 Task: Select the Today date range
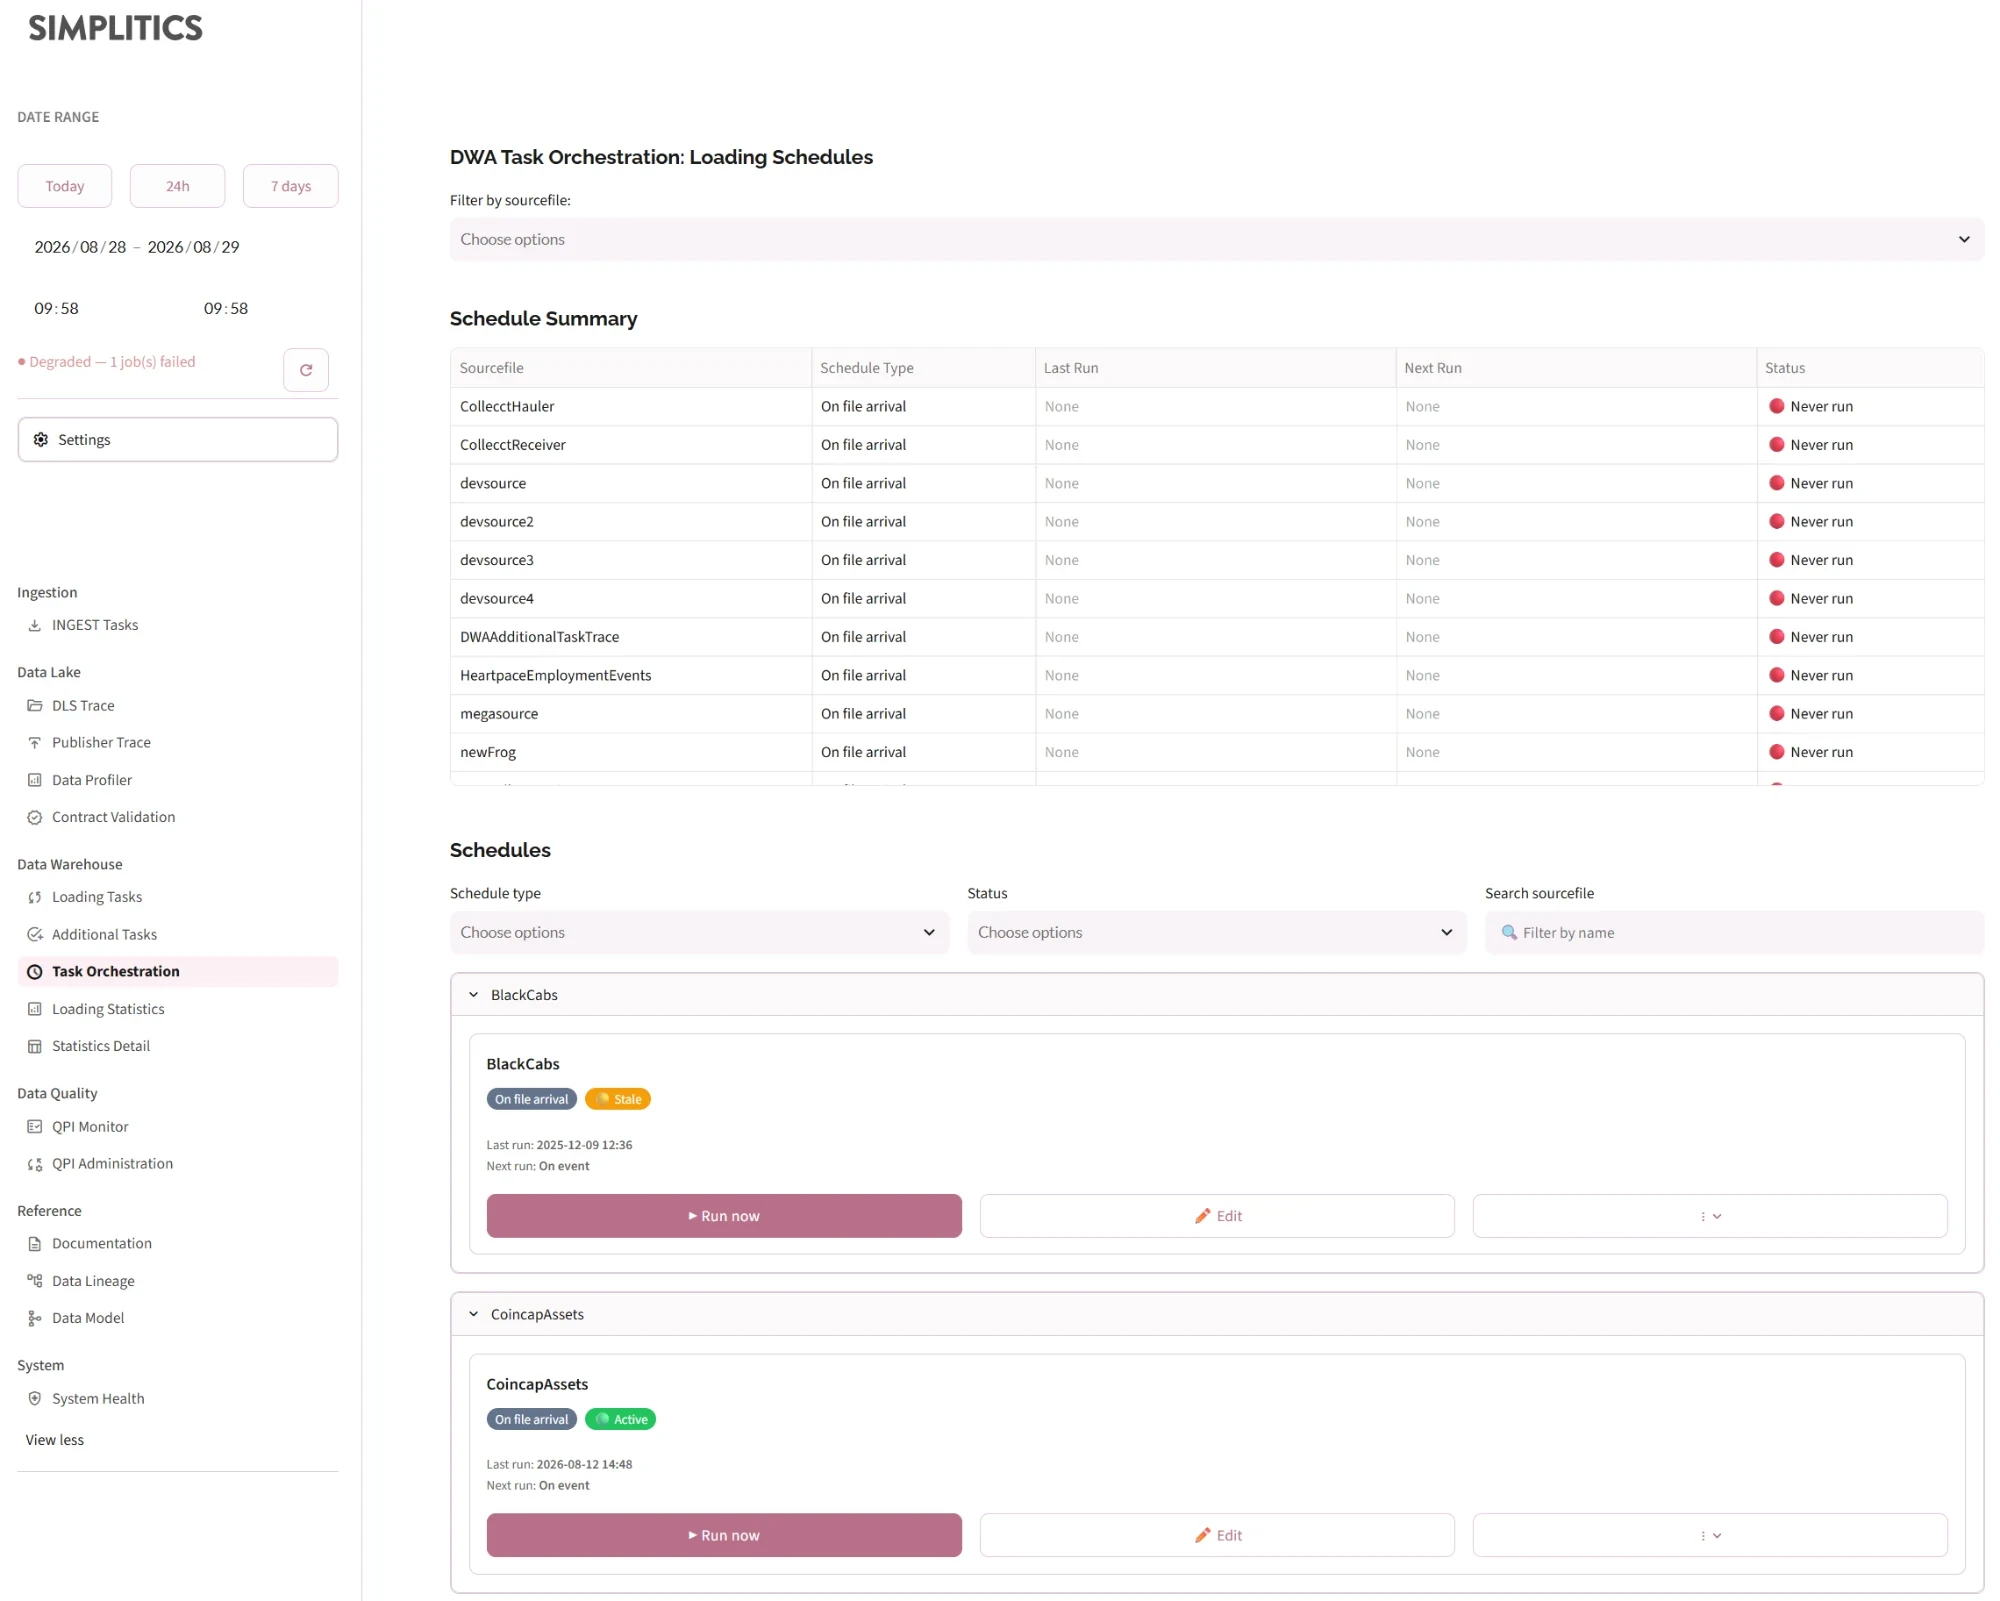click(65, 187)
